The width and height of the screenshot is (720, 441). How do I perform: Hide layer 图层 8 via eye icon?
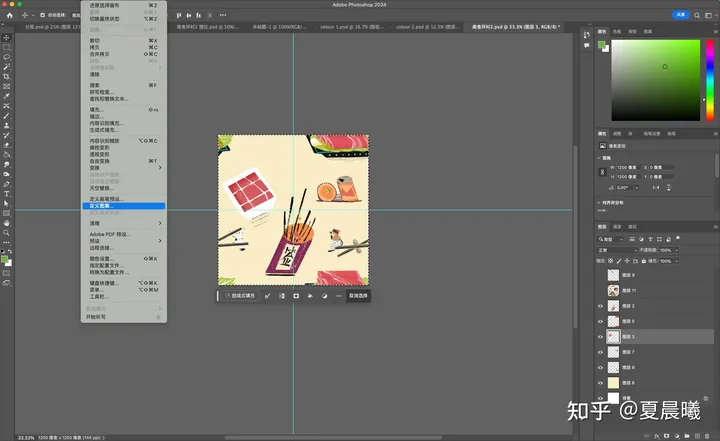tap(600, 368)
